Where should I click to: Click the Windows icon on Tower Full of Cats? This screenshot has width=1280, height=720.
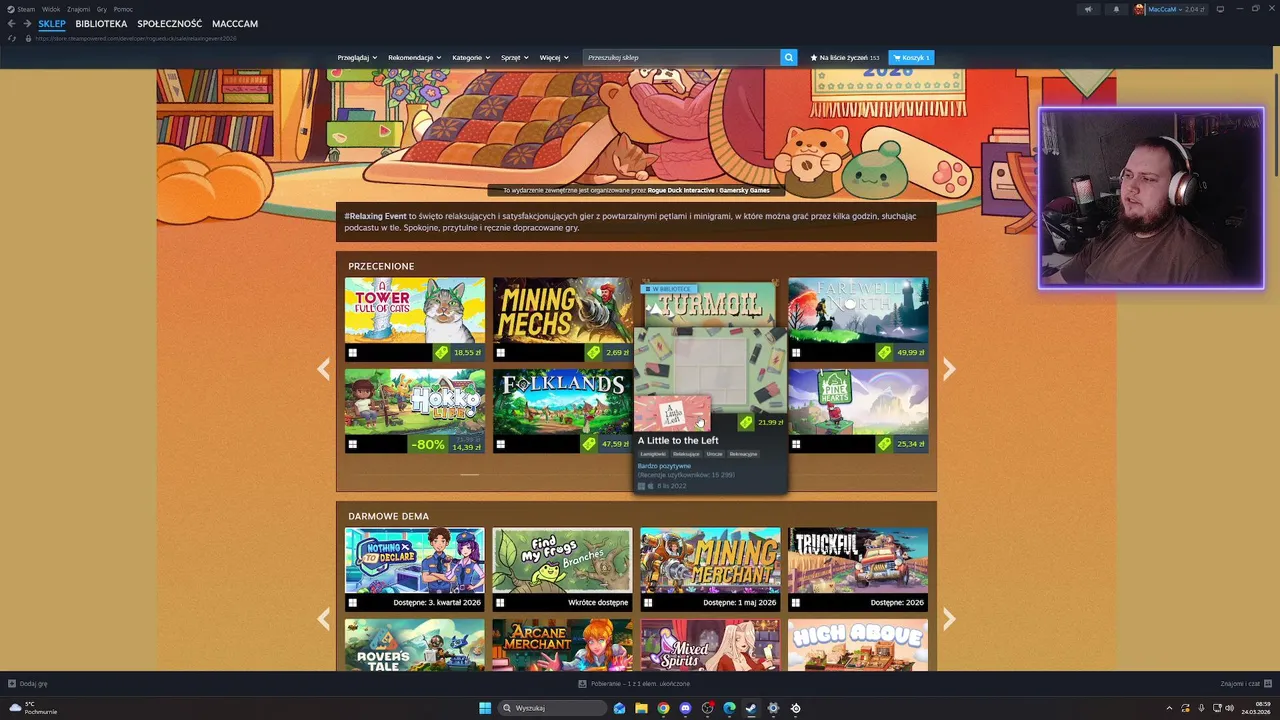pyautogui.click(x=353, y=352)
